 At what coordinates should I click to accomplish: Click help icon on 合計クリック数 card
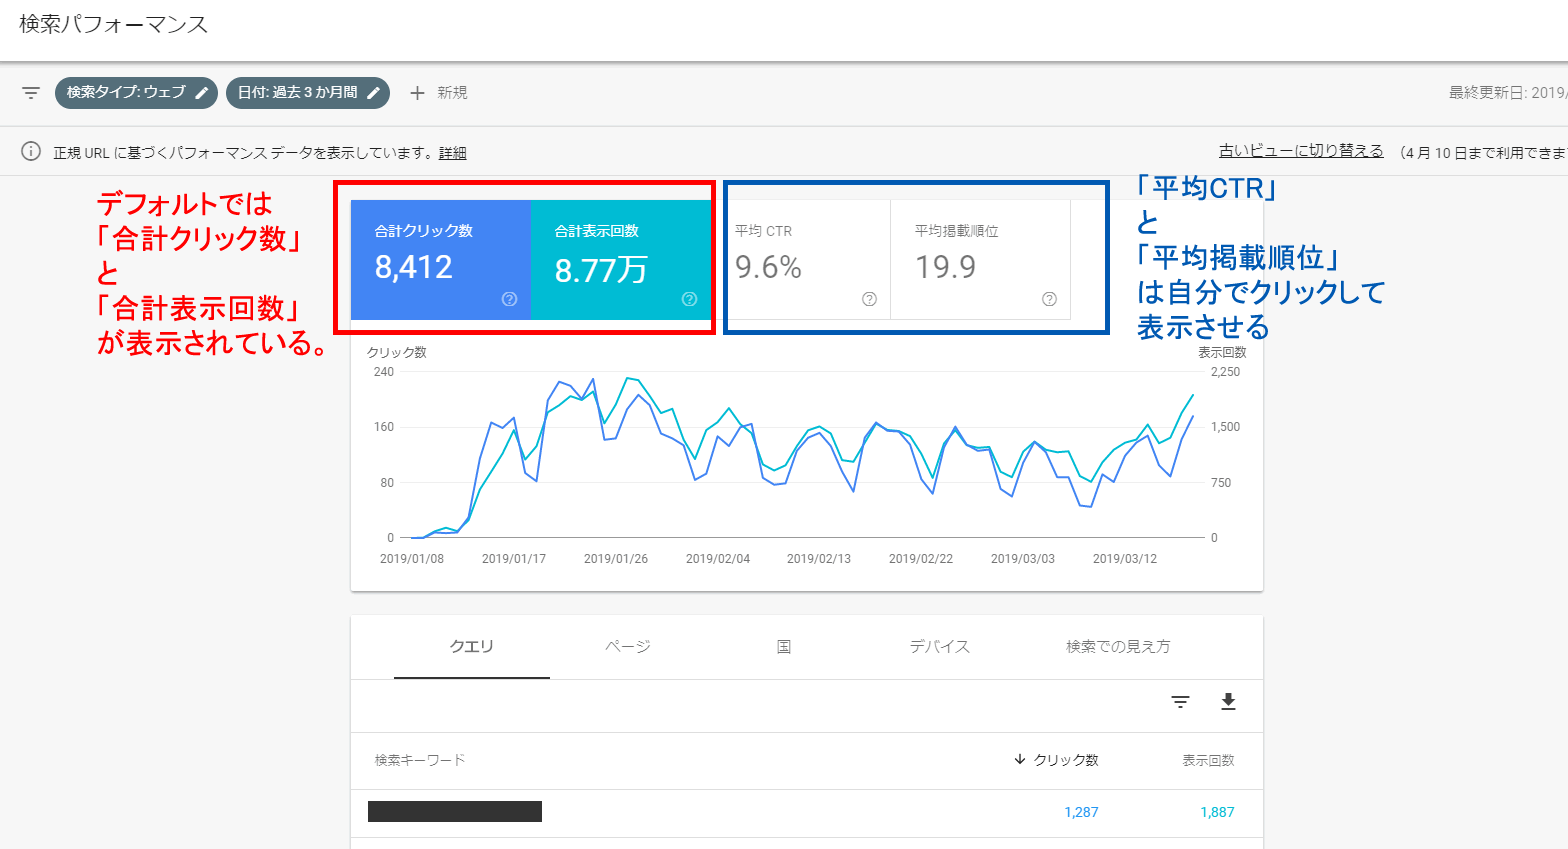pos(509,299)
